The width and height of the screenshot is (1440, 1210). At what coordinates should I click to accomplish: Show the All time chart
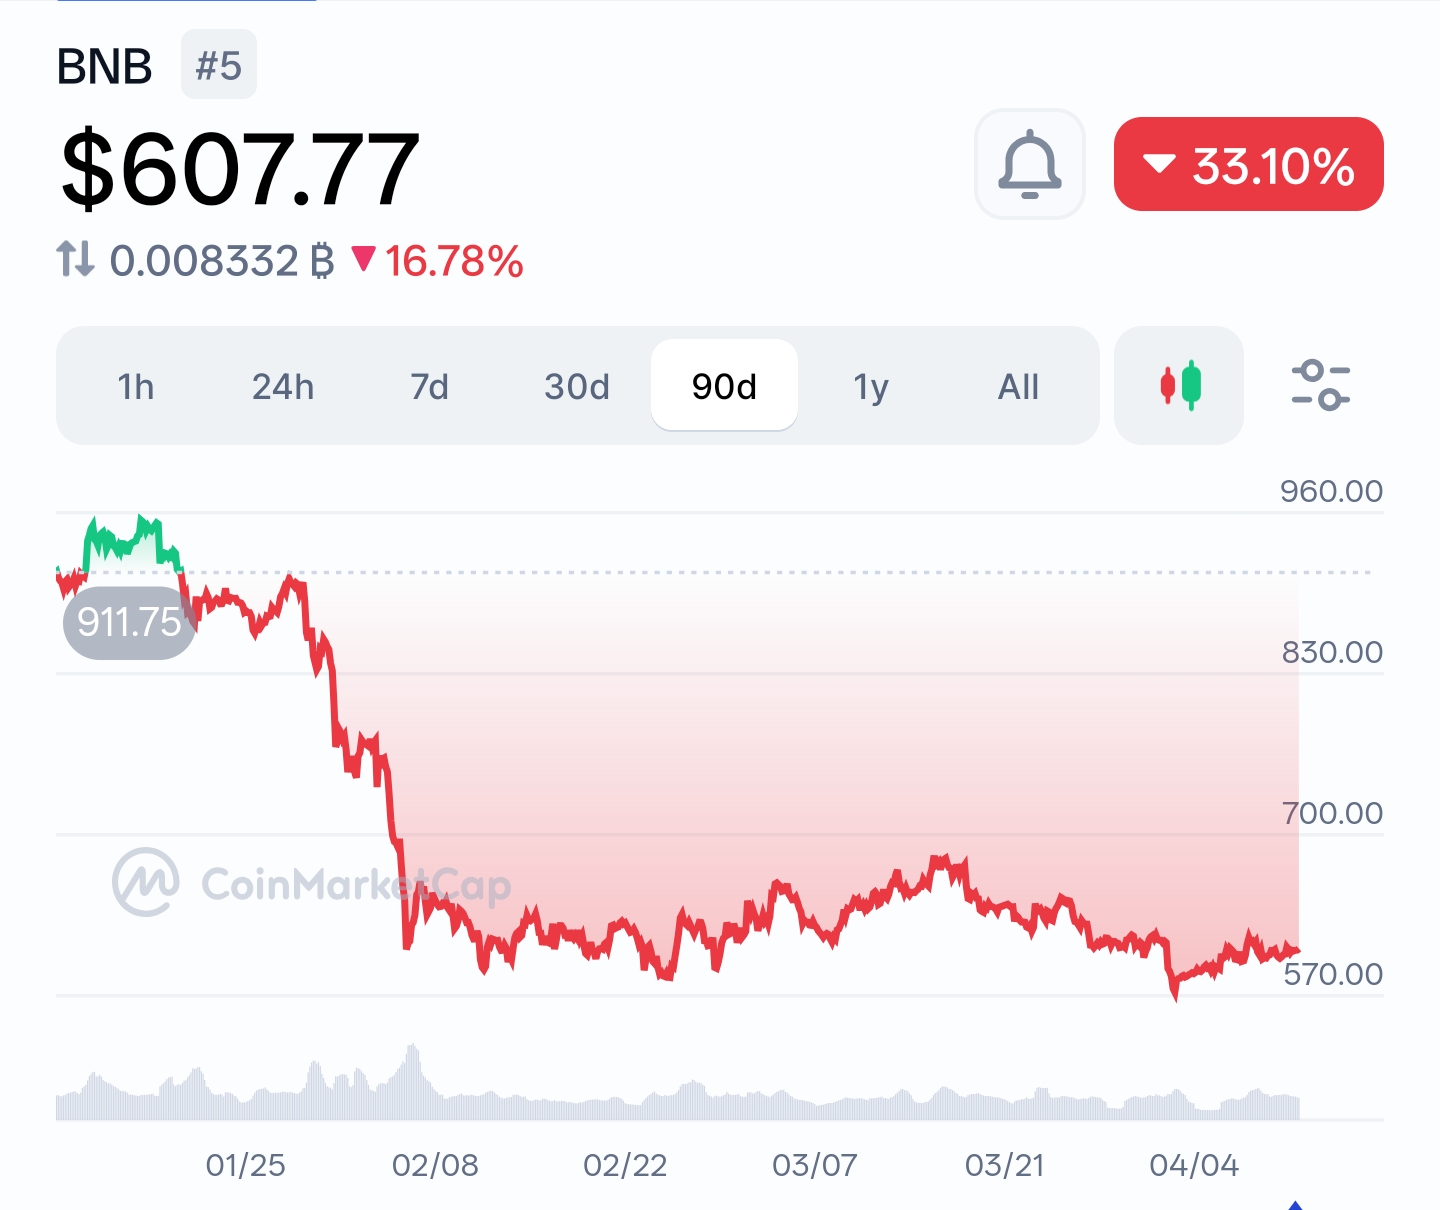[1018, 386]
